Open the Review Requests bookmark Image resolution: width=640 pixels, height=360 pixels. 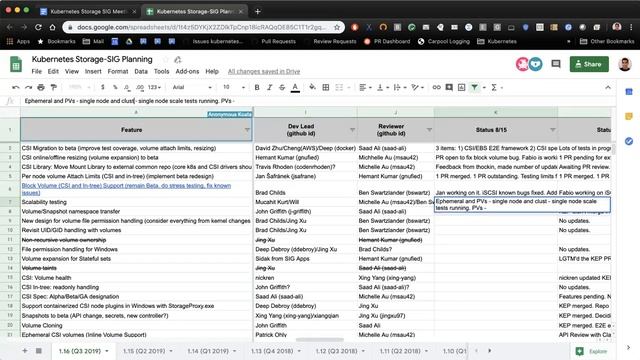coord(335,42)
